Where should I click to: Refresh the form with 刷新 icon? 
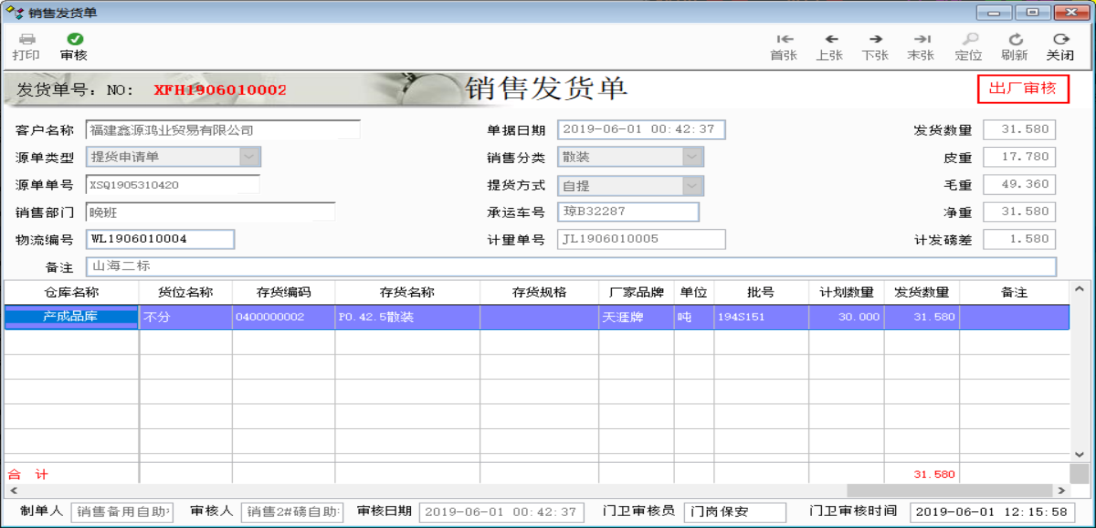1014,40
